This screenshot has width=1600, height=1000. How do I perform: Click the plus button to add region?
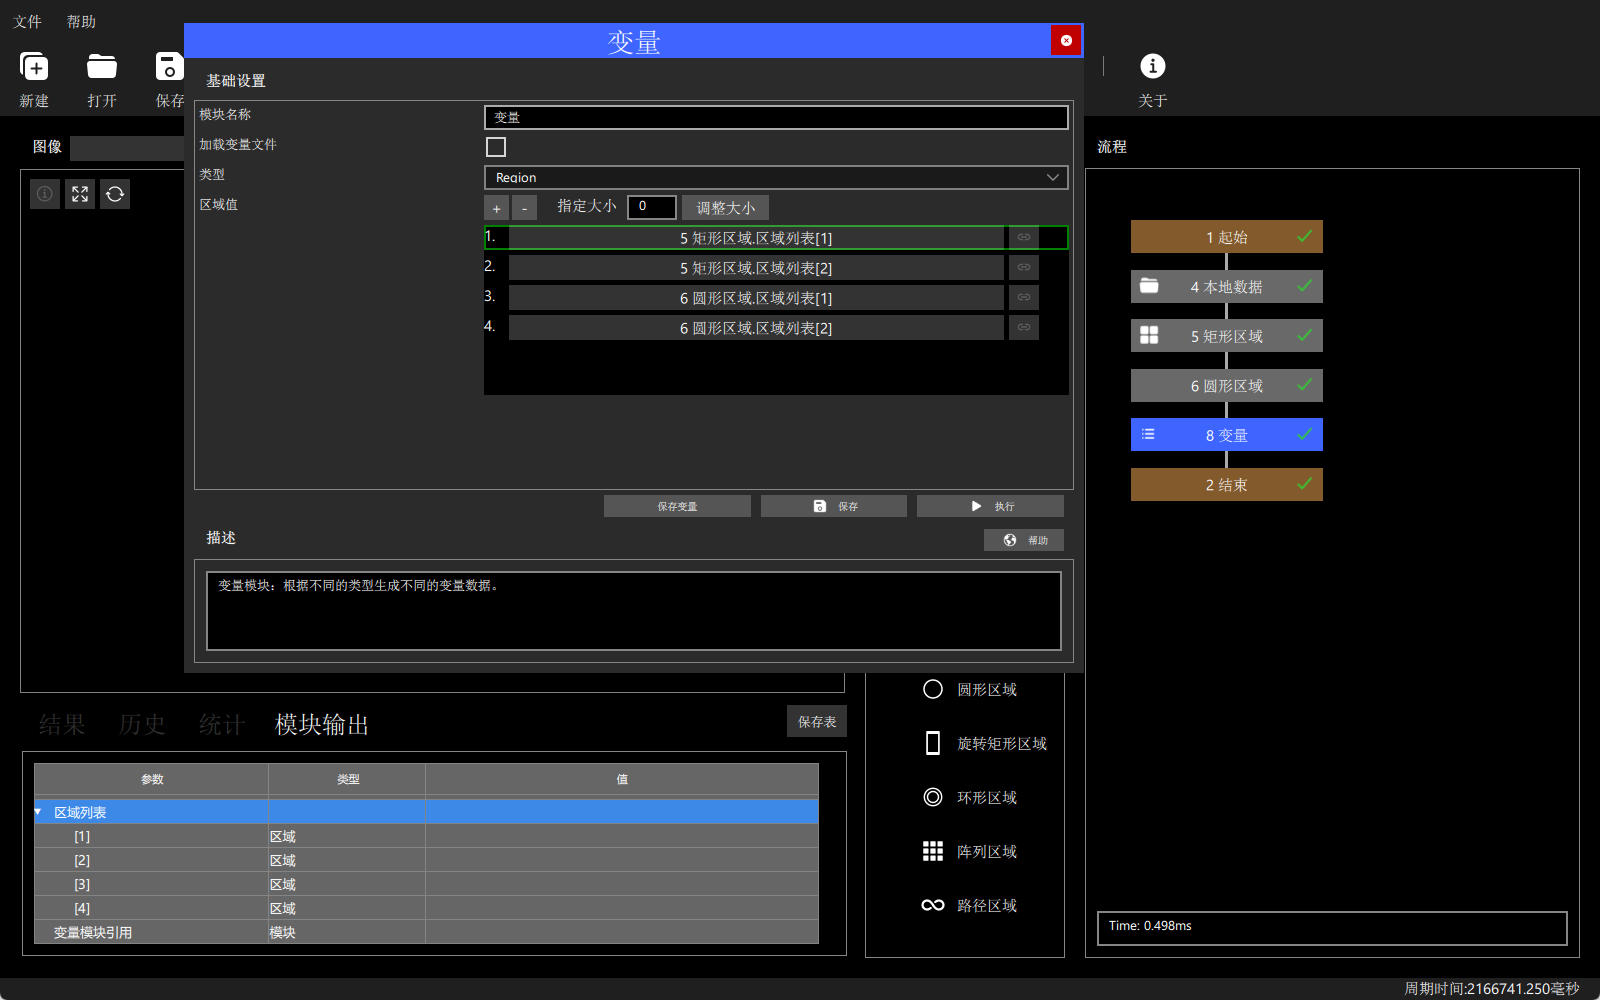[x=496, y=207]
